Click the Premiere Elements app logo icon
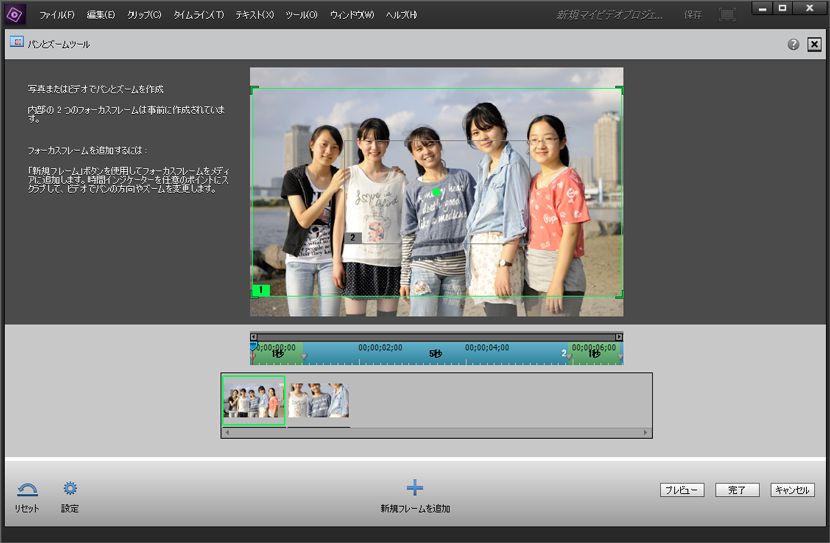 pyautogui.click(x=14, y=14)
